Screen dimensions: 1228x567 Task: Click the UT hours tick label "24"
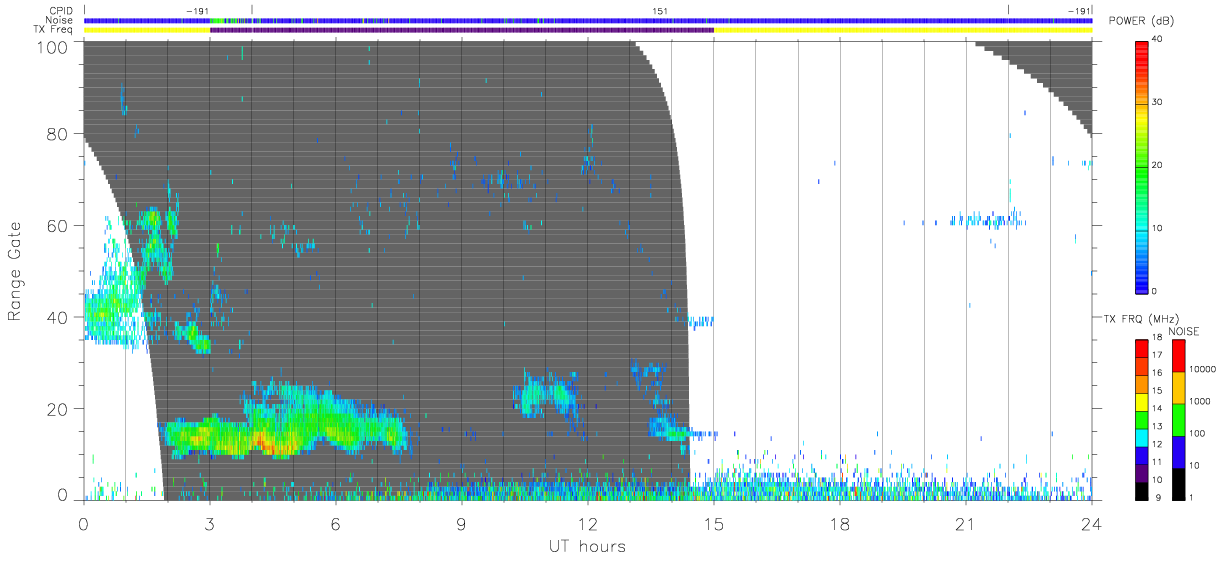(1091, 523)
